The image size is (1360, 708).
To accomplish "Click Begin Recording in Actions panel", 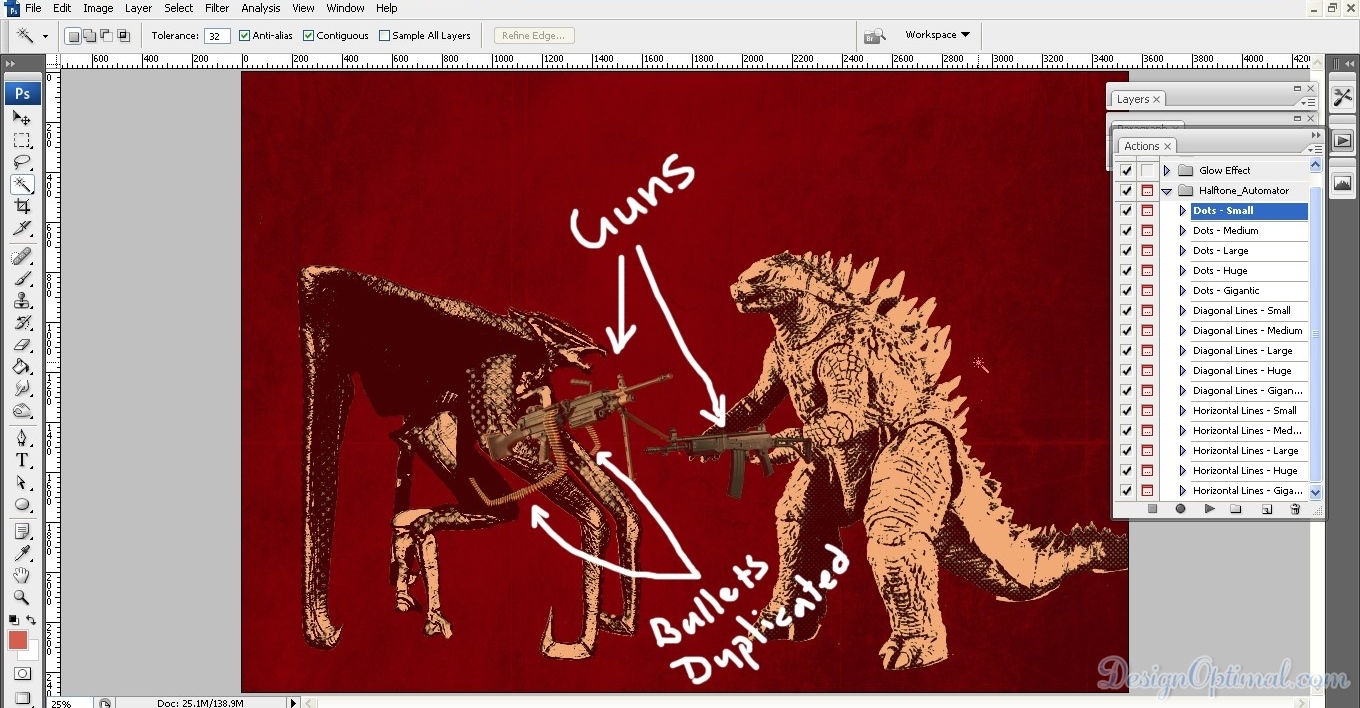I will pos(1180,509).
